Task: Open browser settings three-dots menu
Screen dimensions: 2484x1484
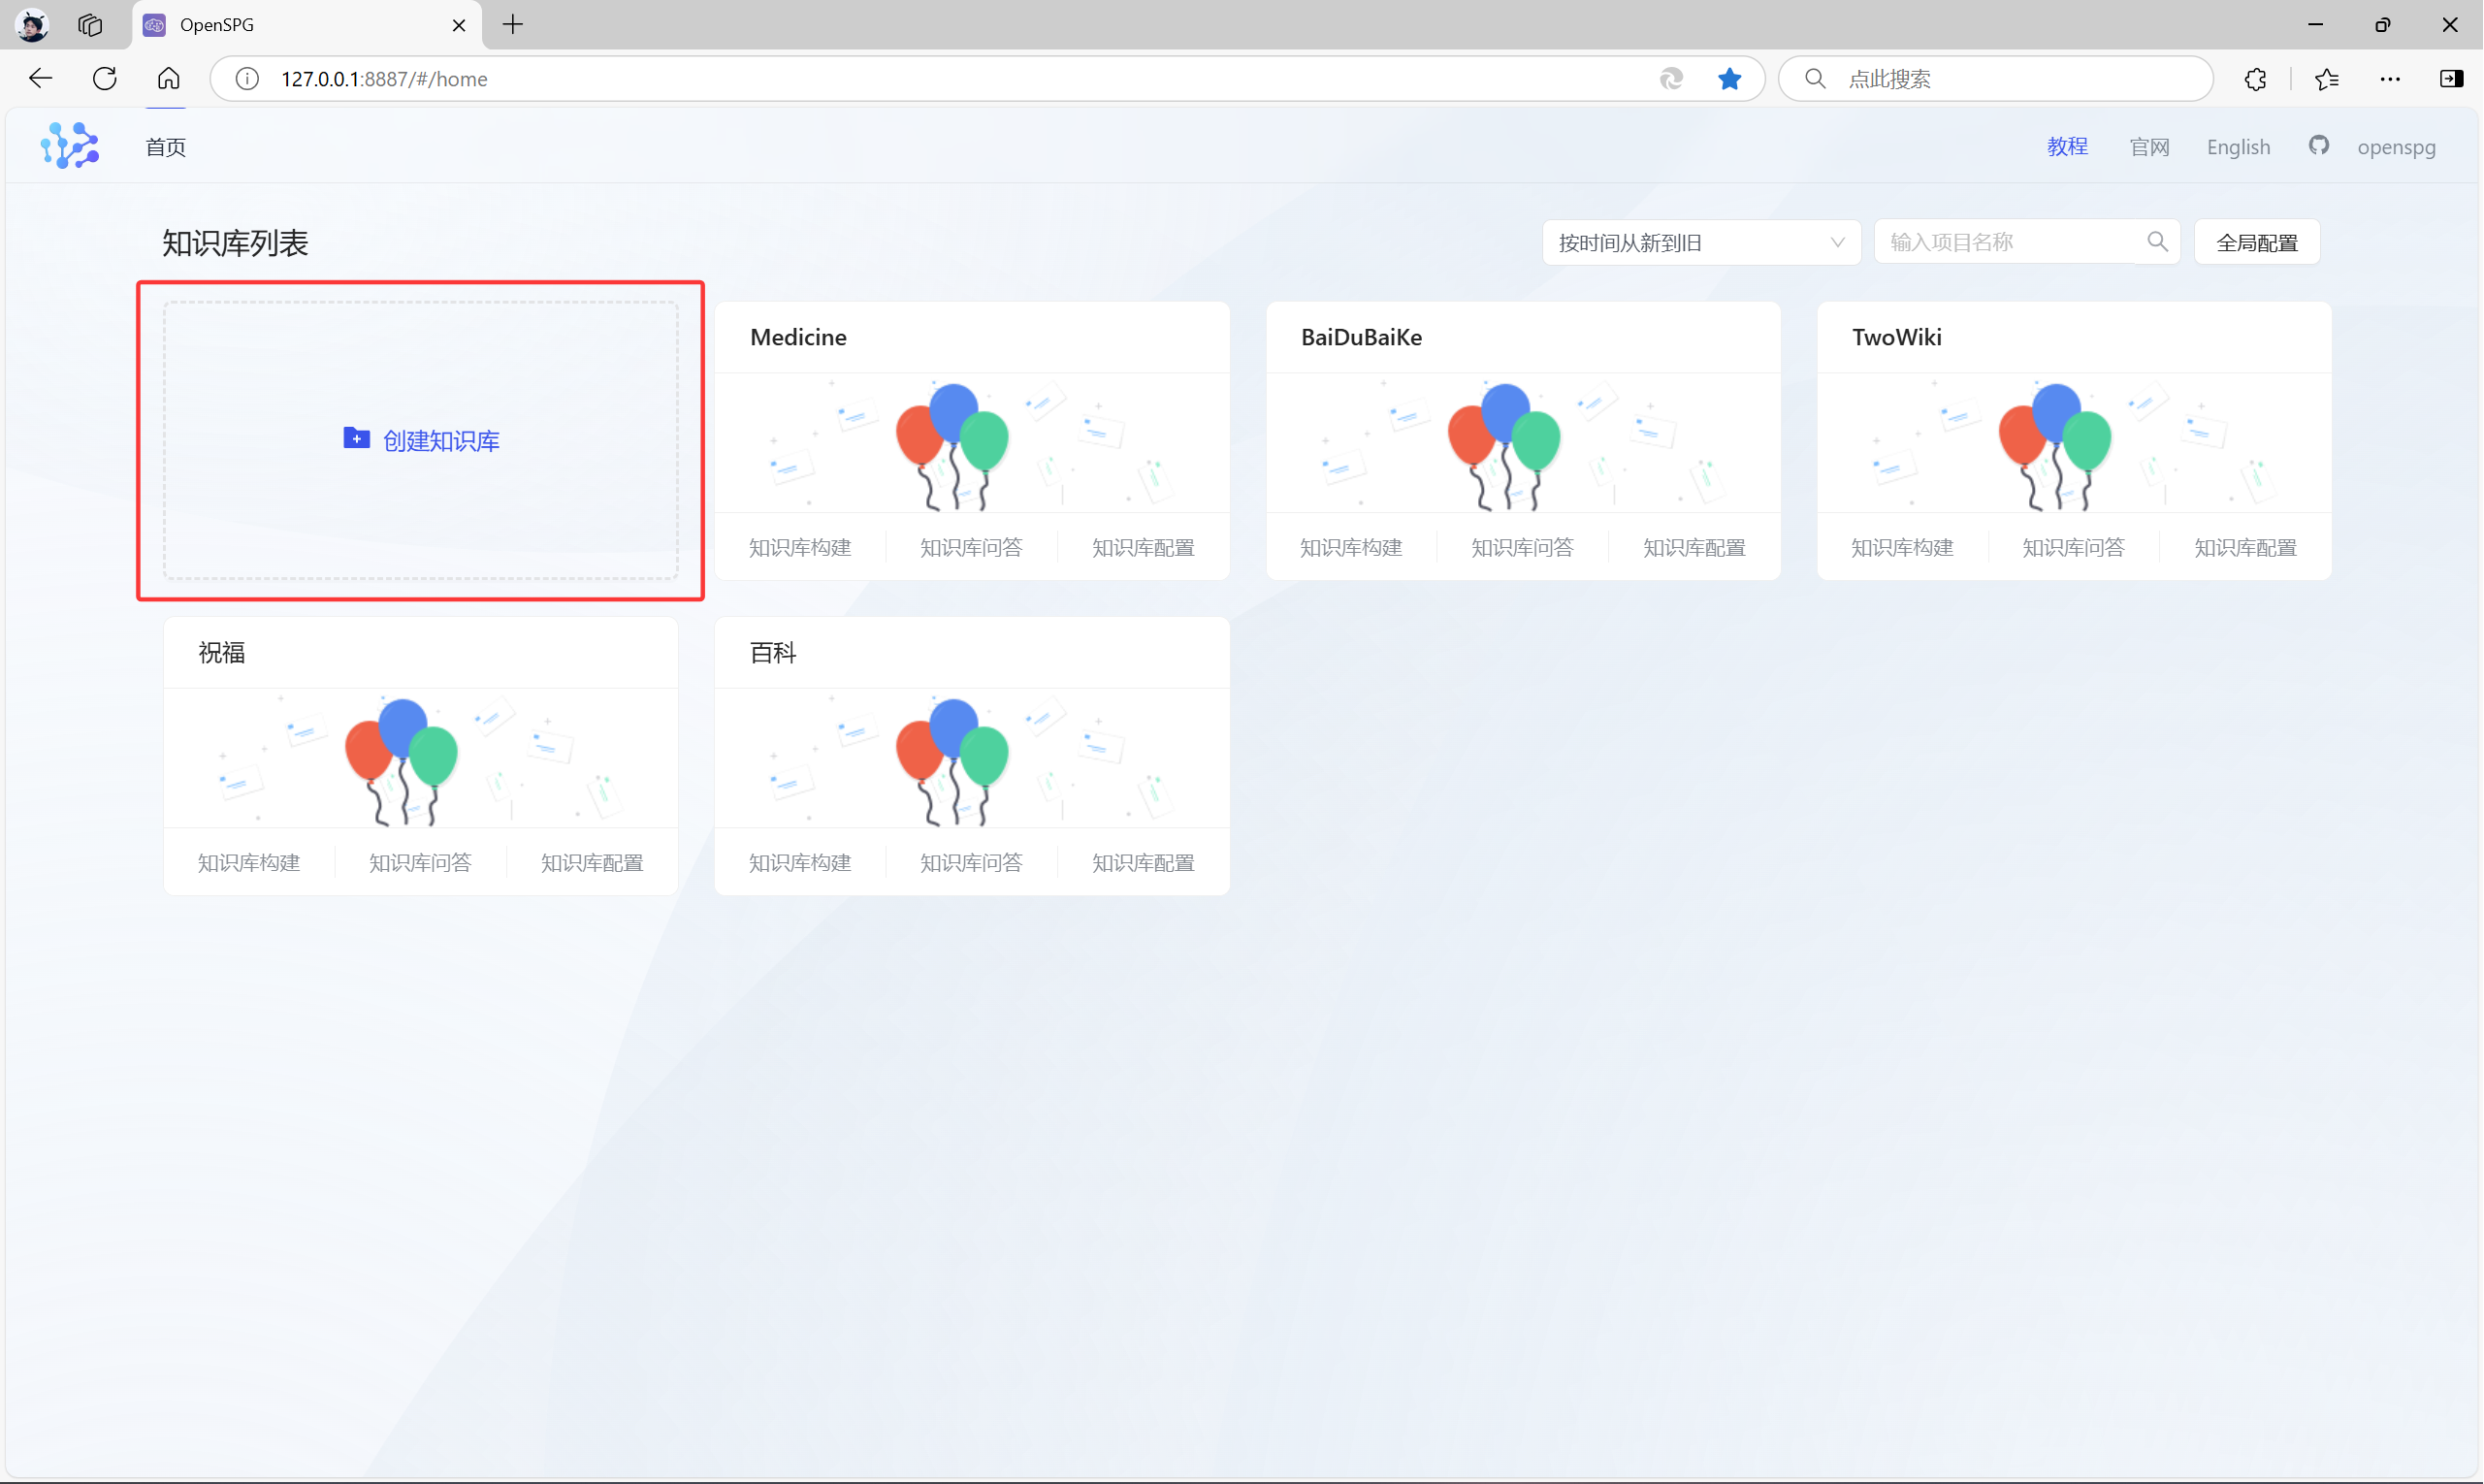Action: tap(2390, 79)
